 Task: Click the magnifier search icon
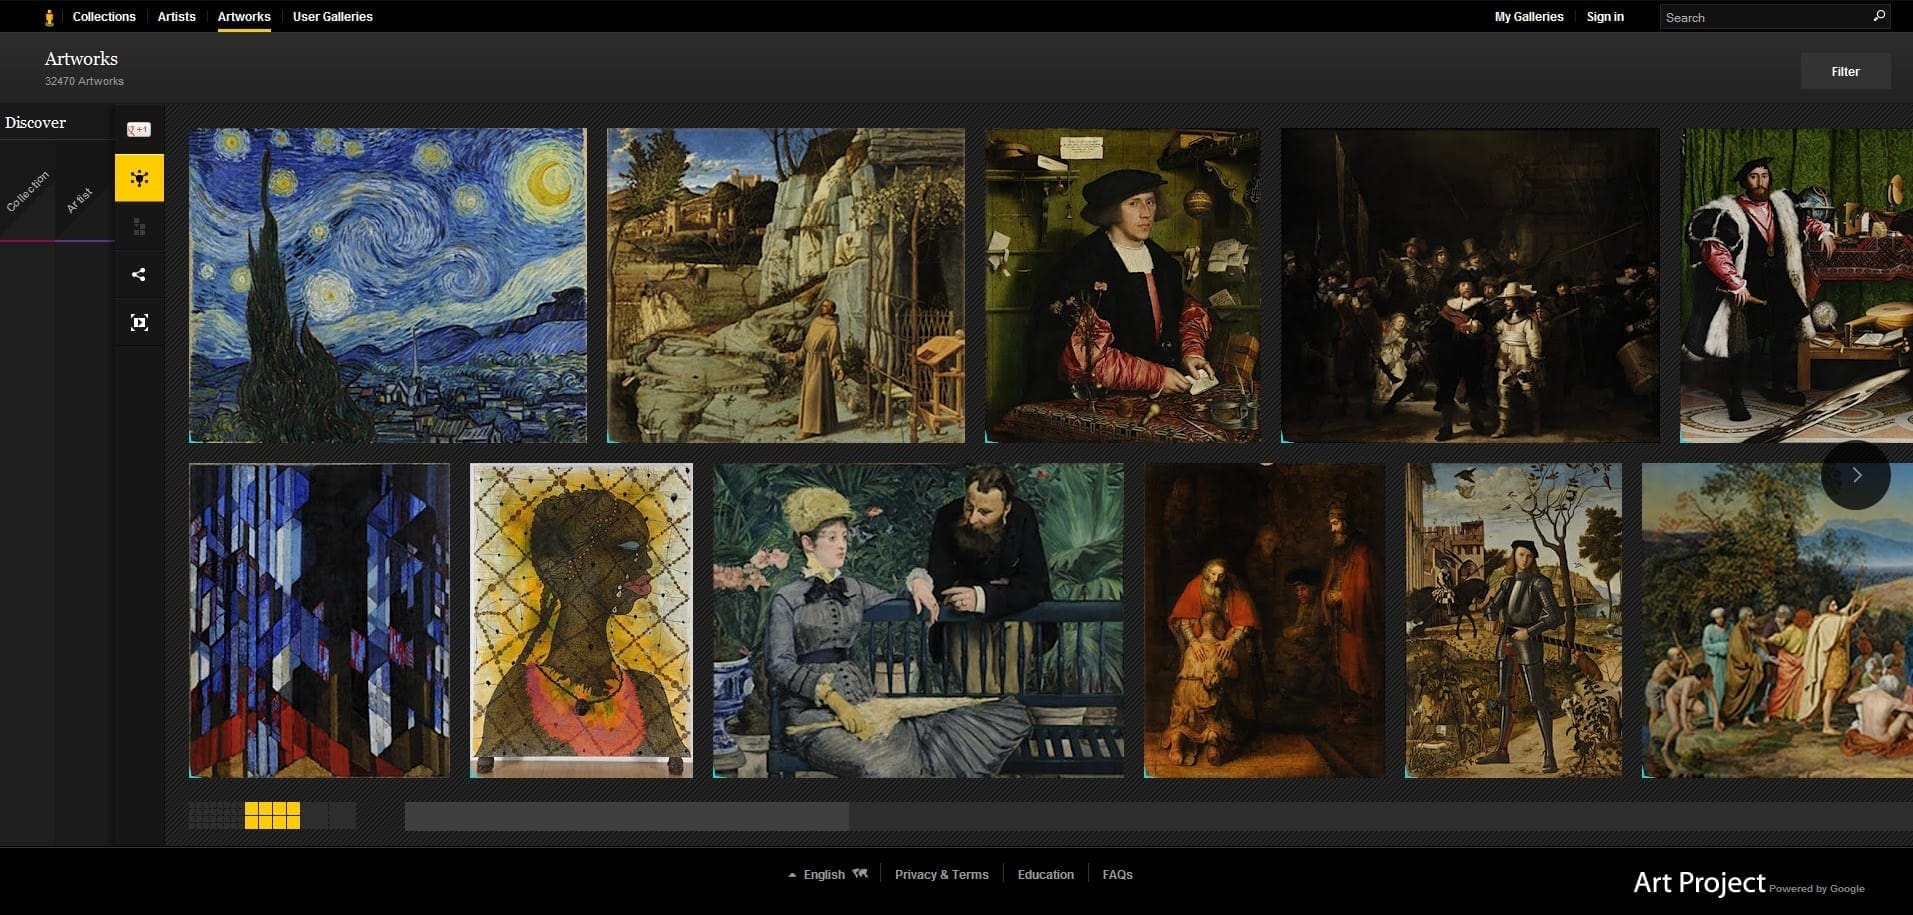[1879, 16]
